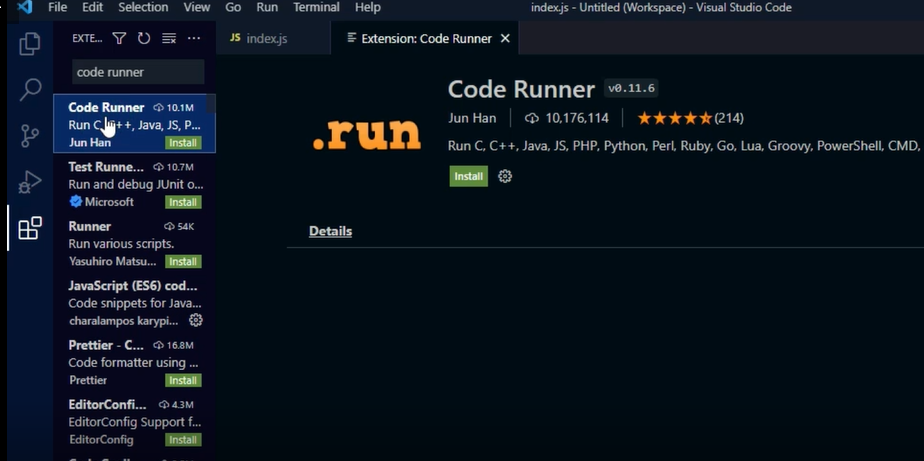The width and height of the screenshot is (924, 461).
Task: Open the Explorer view in activity bar
Action: coord(29,44)
